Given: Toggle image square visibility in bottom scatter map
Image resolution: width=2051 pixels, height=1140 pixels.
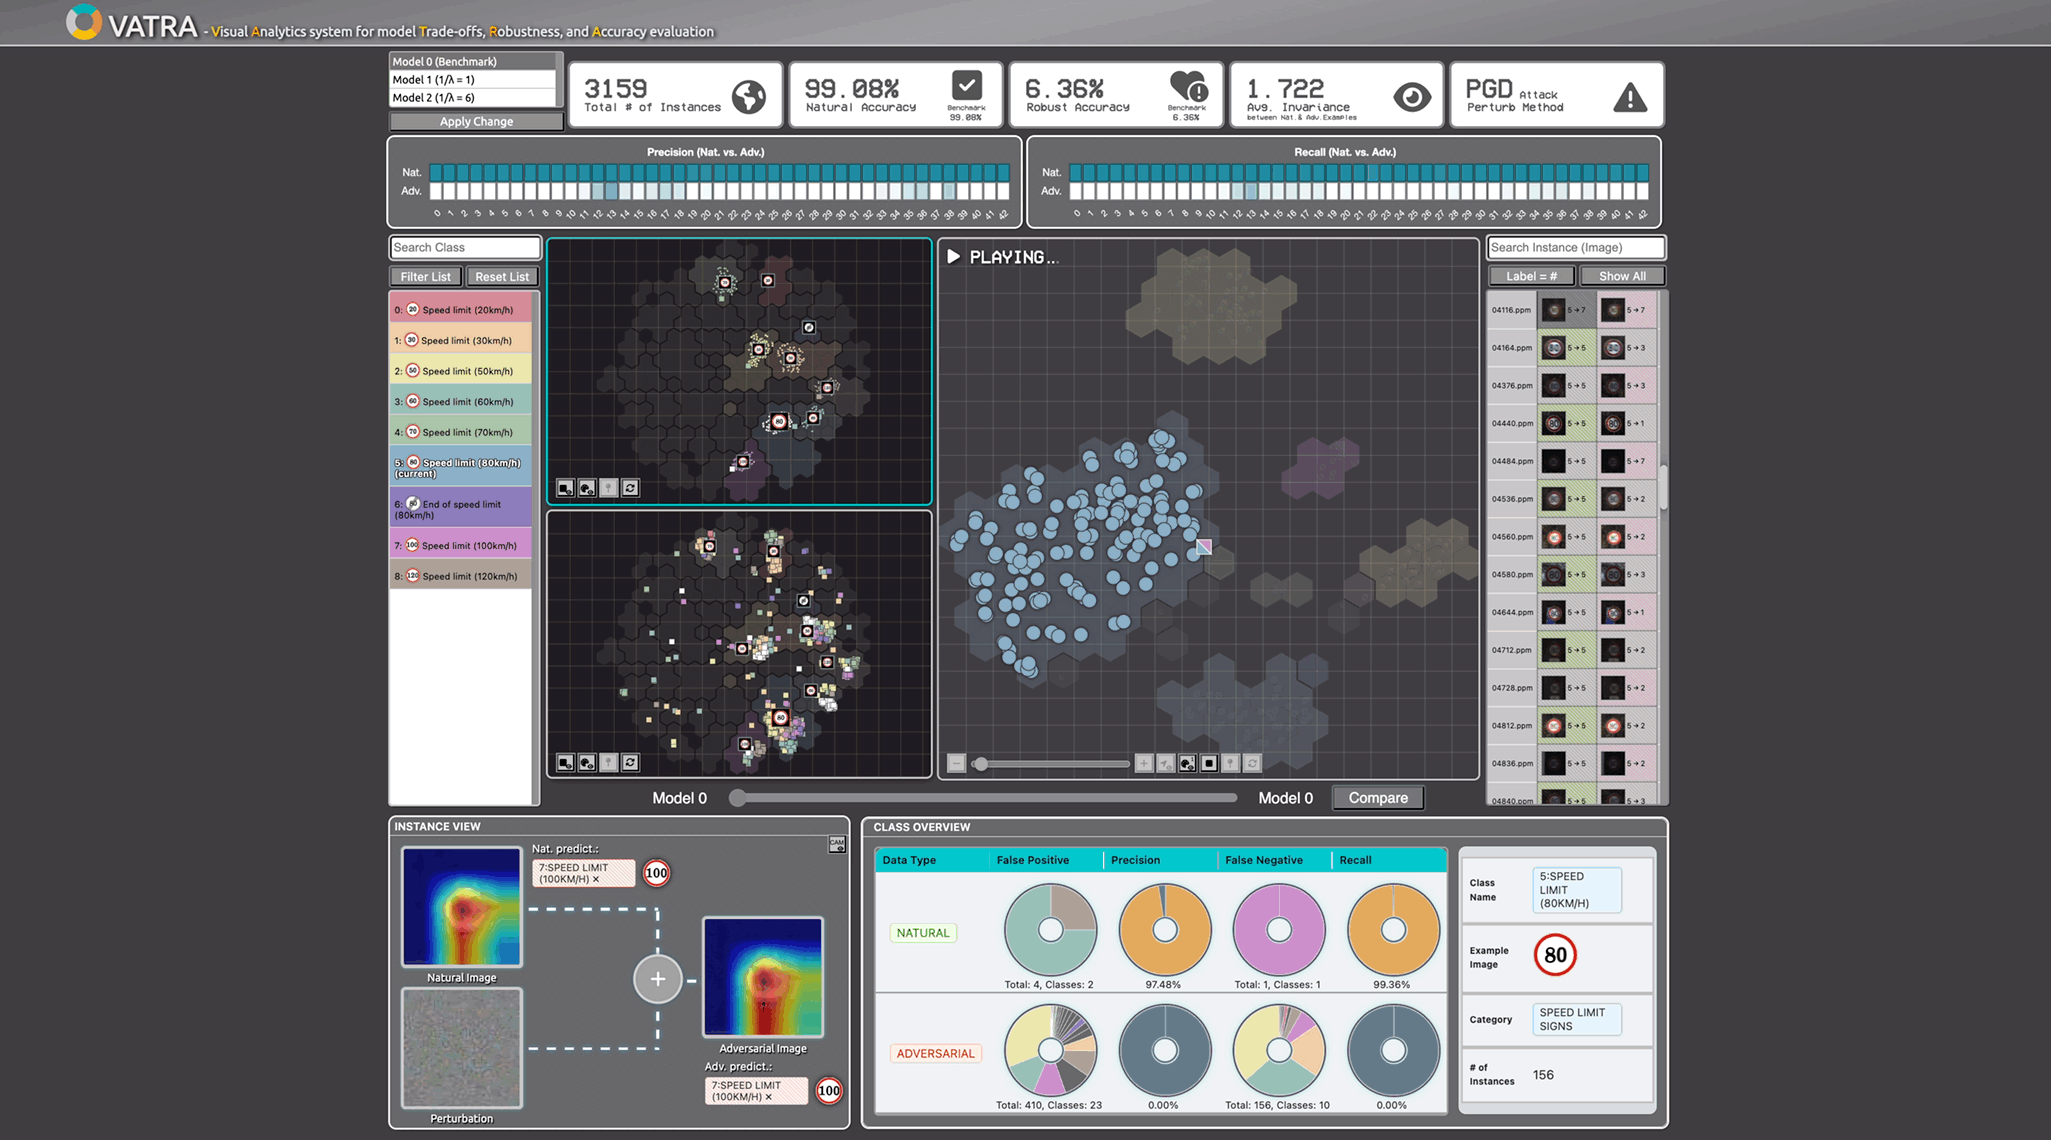Looking at the screenshot, I should [565, 762].
